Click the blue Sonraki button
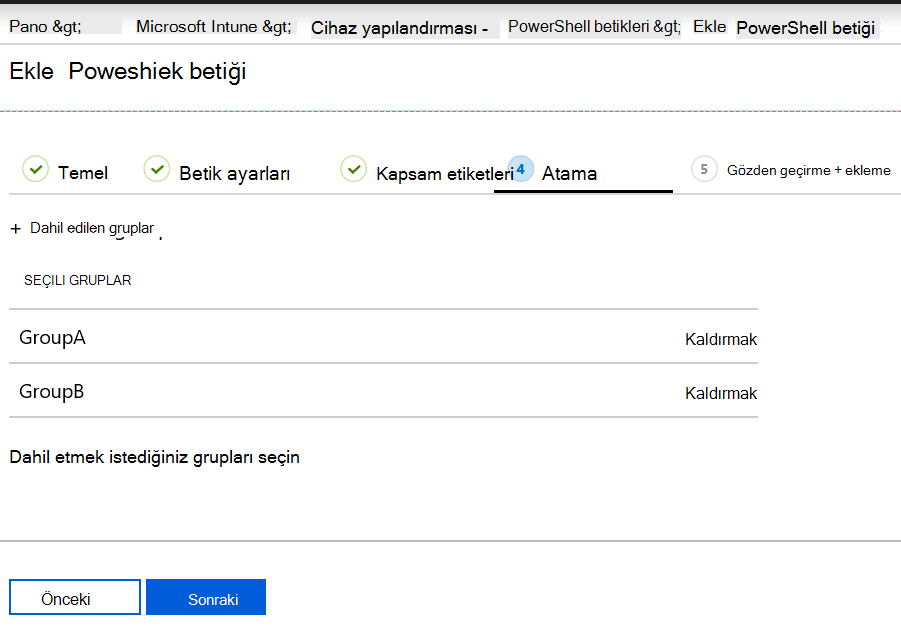 point(205,596)
